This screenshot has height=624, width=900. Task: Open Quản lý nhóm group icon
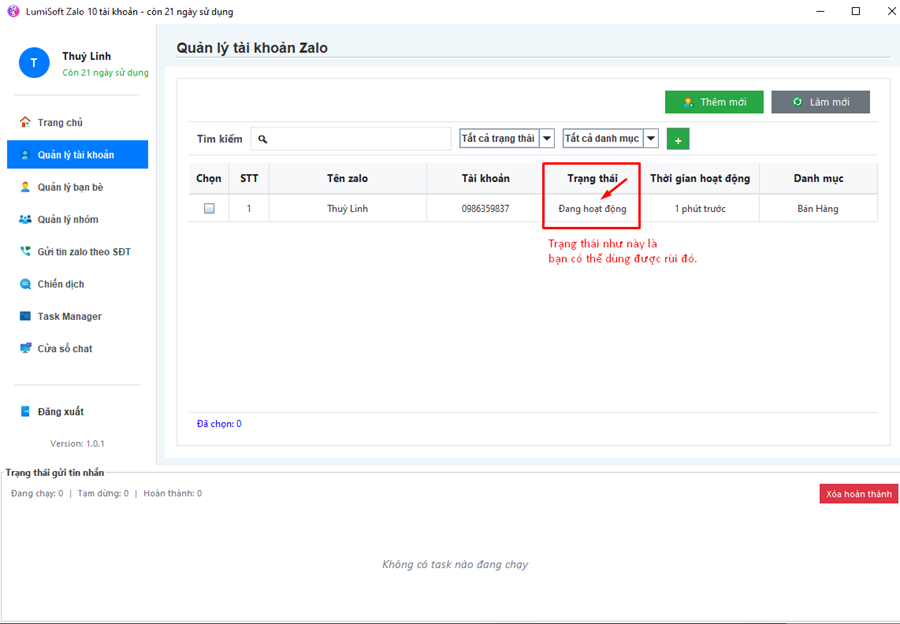pyautogui.click(x=25, y=219)
